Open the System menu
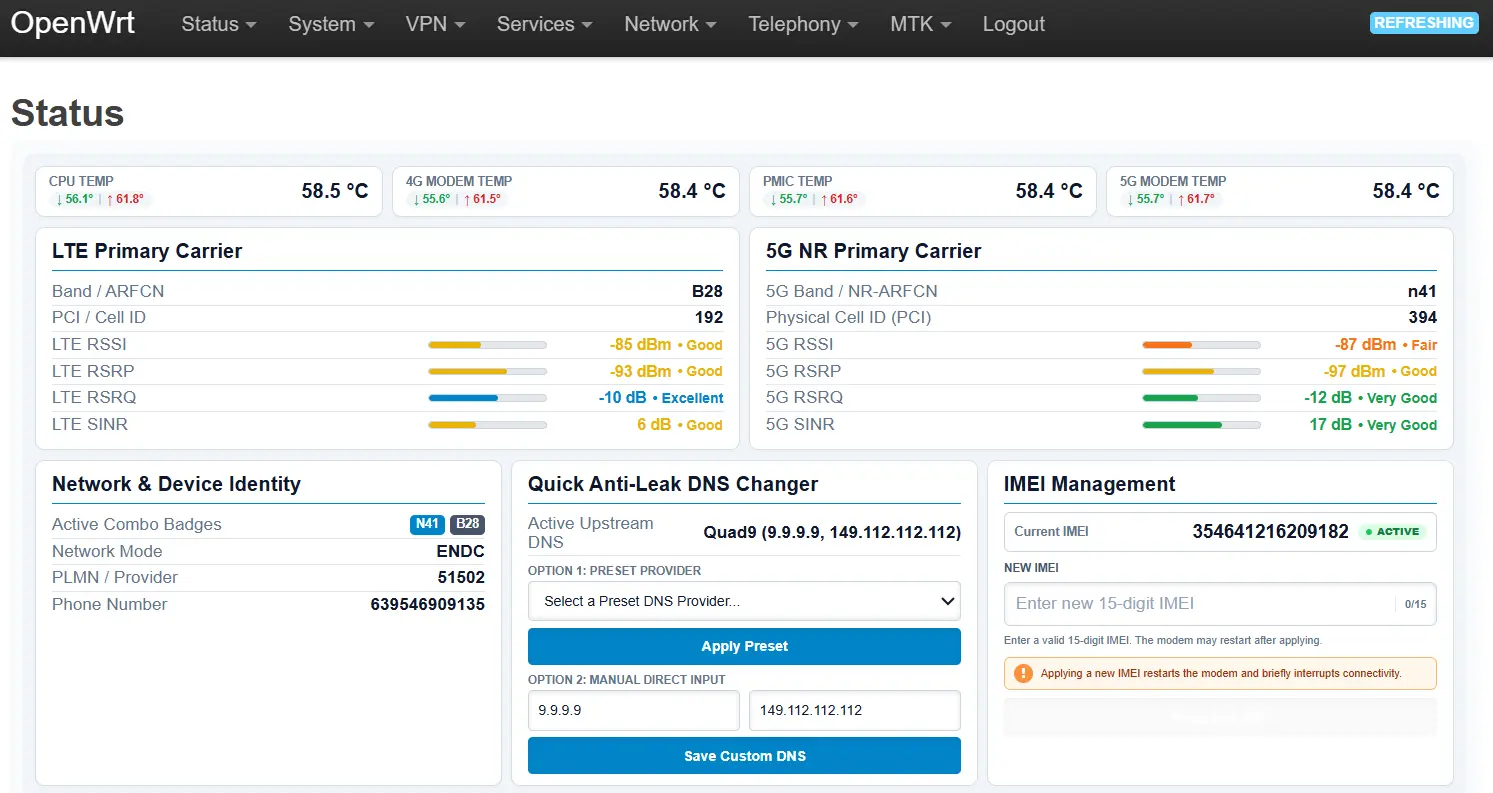Viewport: 1493px width, 793px height. tap(331, 24)
